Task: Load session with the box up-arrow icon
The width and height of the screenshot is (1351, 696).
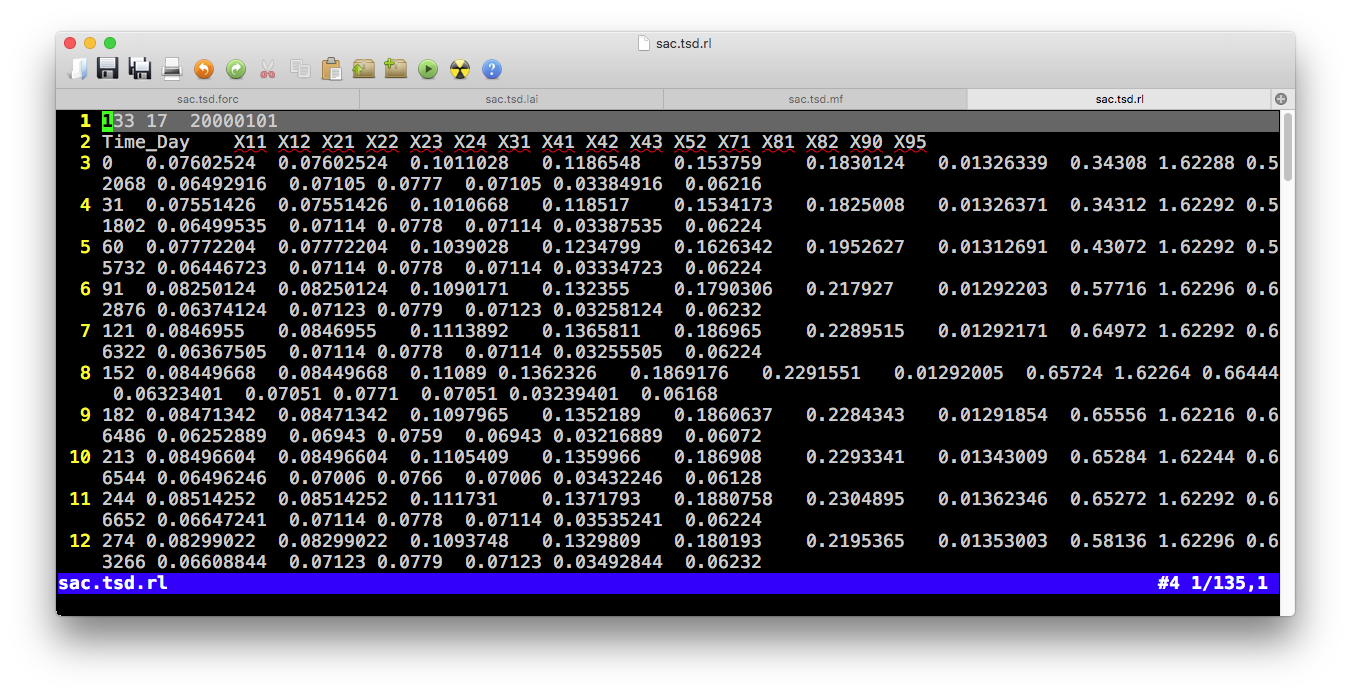Action: point(363,69)
